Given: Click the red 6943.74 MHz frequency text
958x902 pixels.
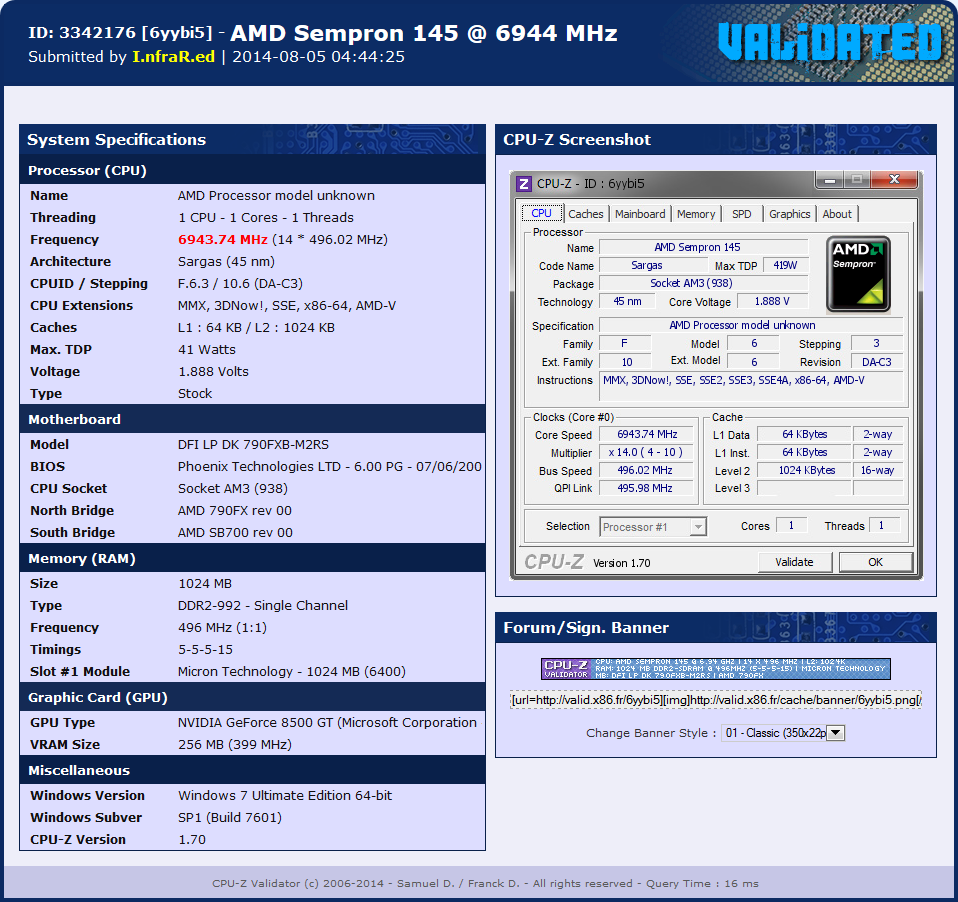Looking at the screenshot, I should 222,240.
